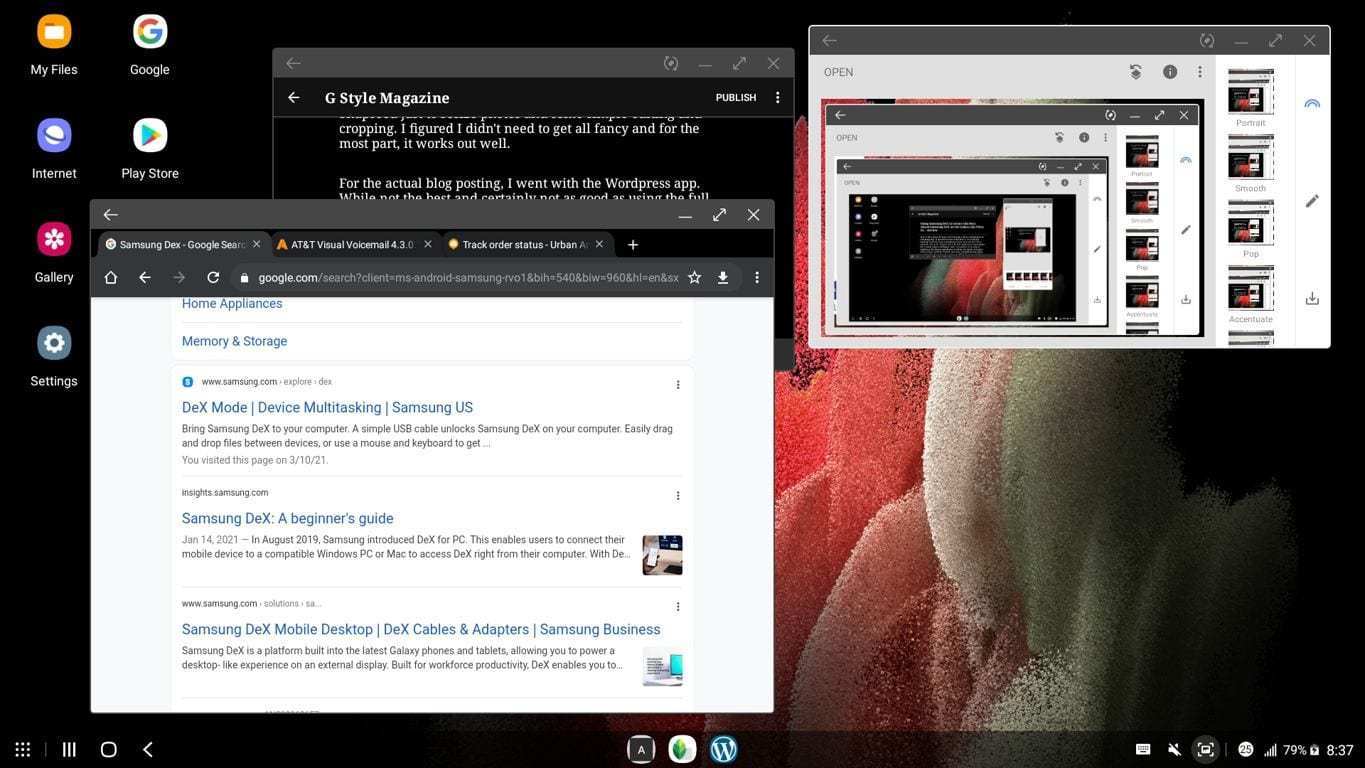Open options for the DeX beginner's guide result
This screenshot has width=1365, height=768.
point(678,496)
